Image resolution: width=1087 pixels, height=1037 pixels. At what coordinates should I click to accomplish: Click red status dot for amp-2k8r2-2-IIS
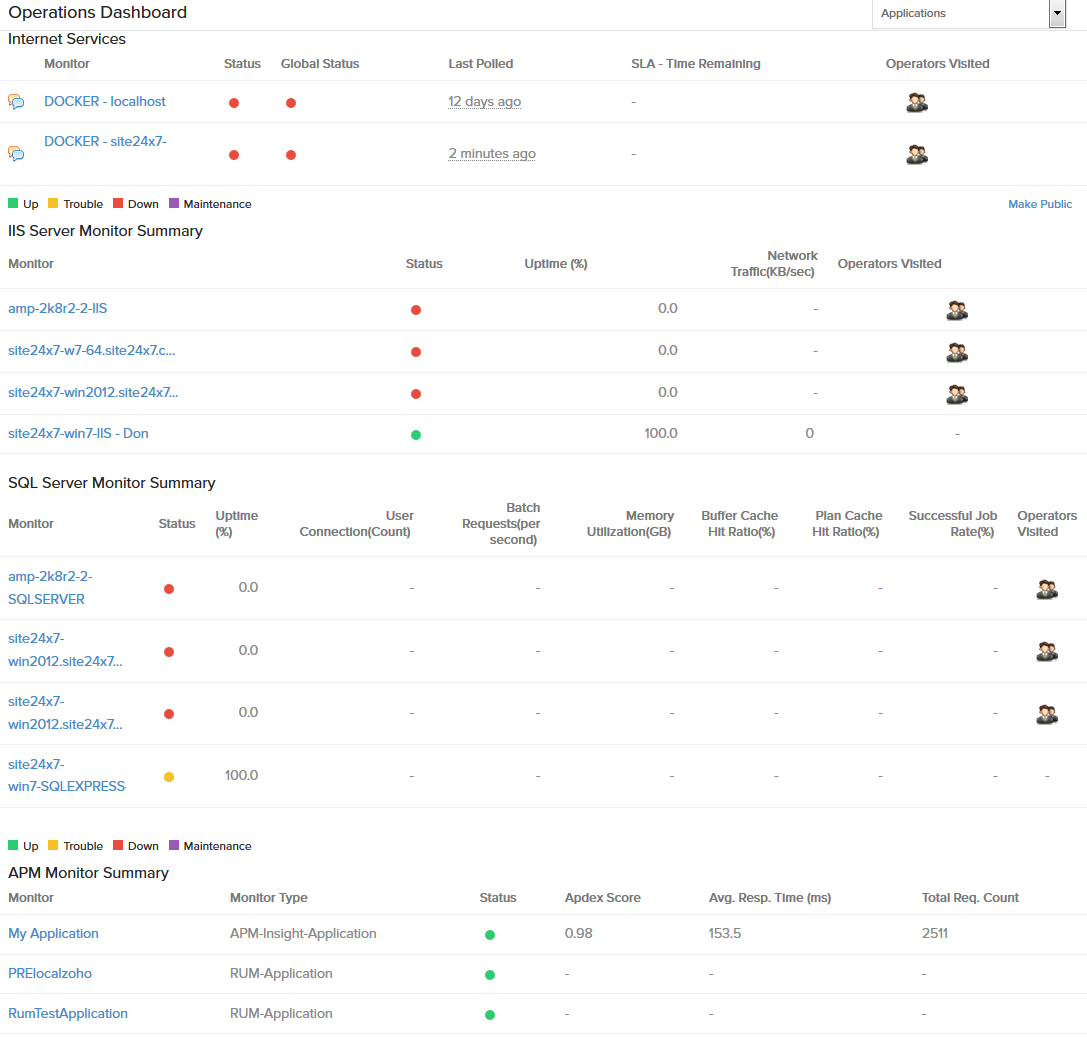point(416,310)
